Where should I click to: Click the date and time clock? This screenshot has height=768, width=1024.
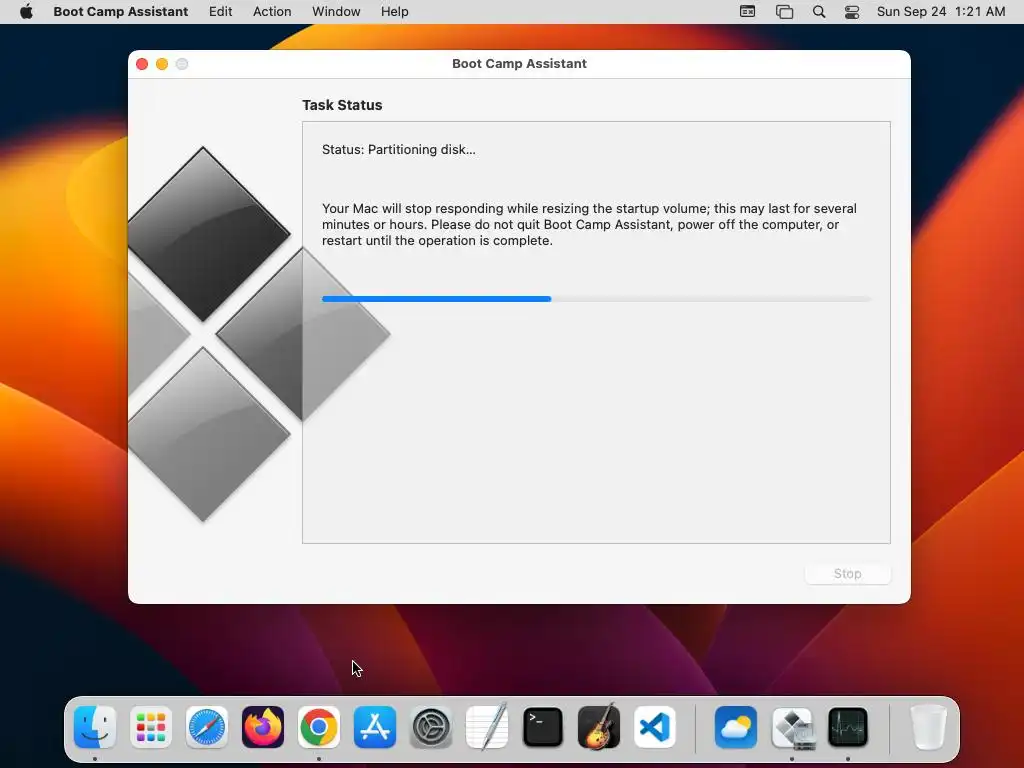(x=940, y=12)
